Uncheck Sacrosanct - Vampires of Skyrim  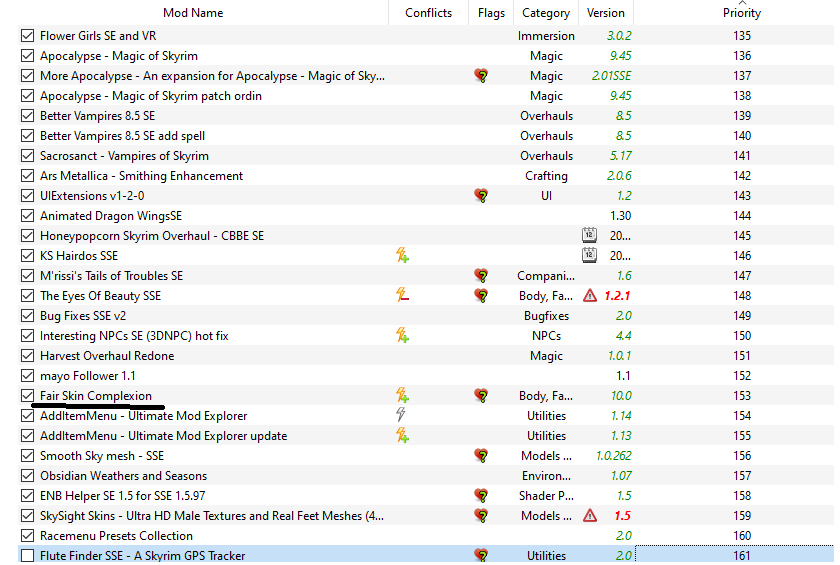click(x=27, y=156)
